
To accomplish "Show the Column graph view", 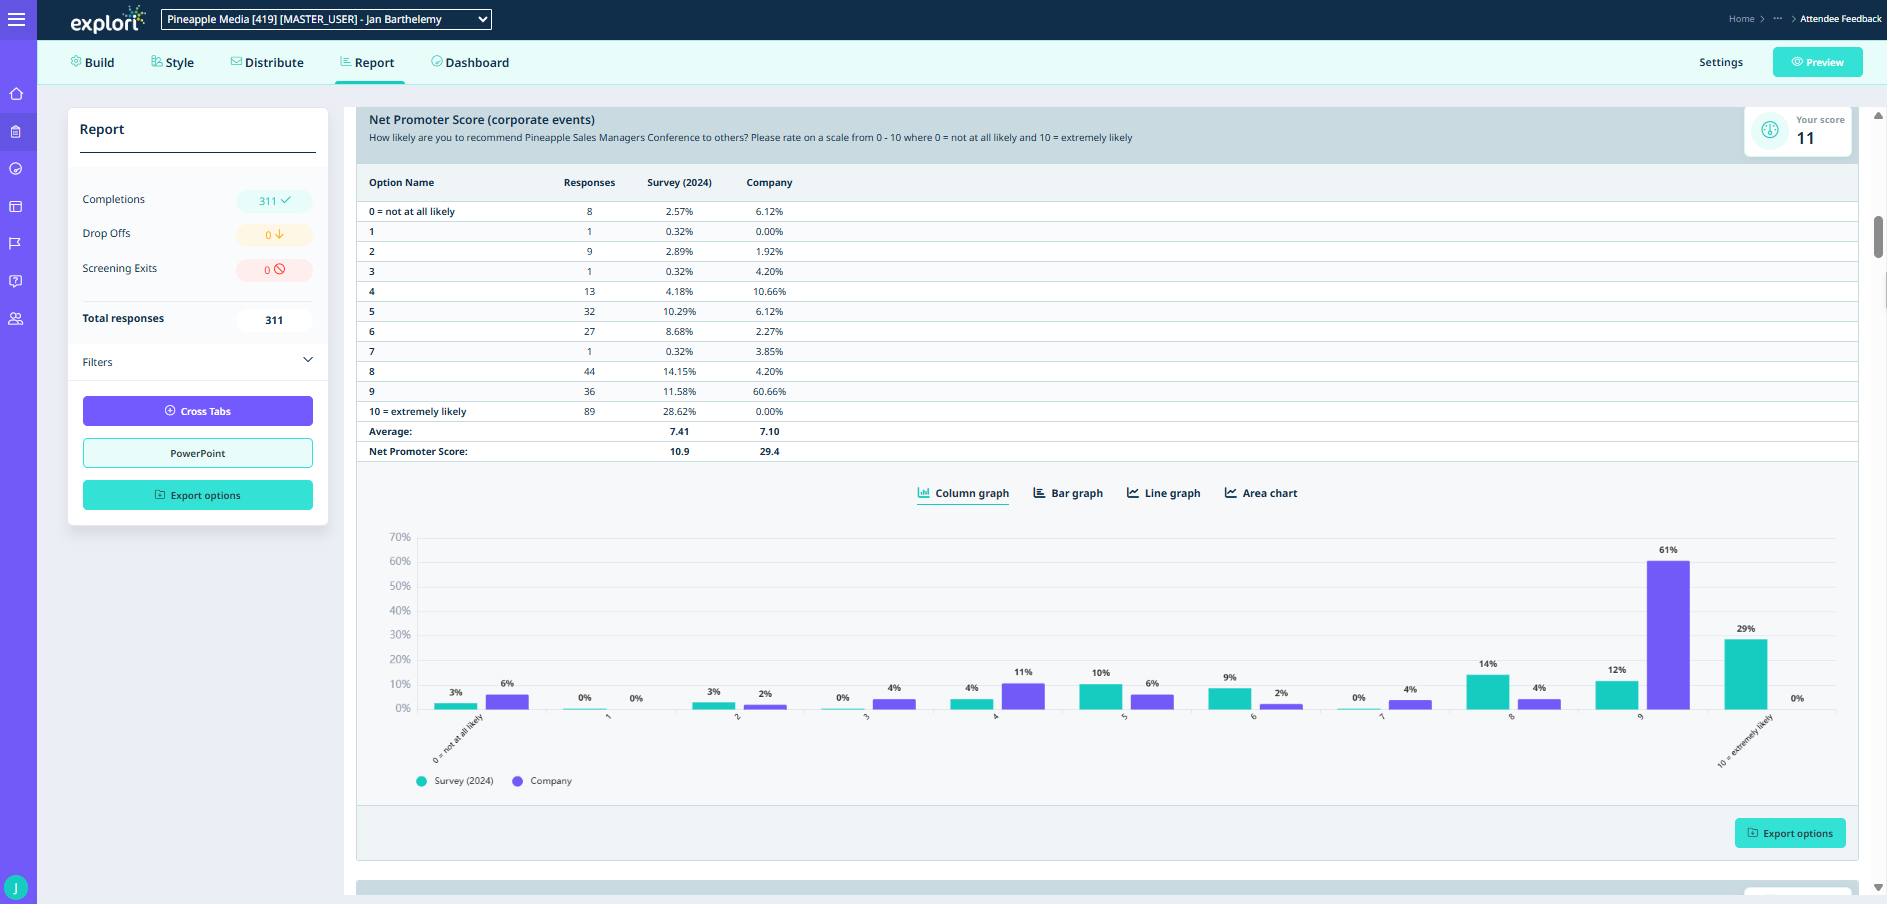I will (x=963, y=493).
